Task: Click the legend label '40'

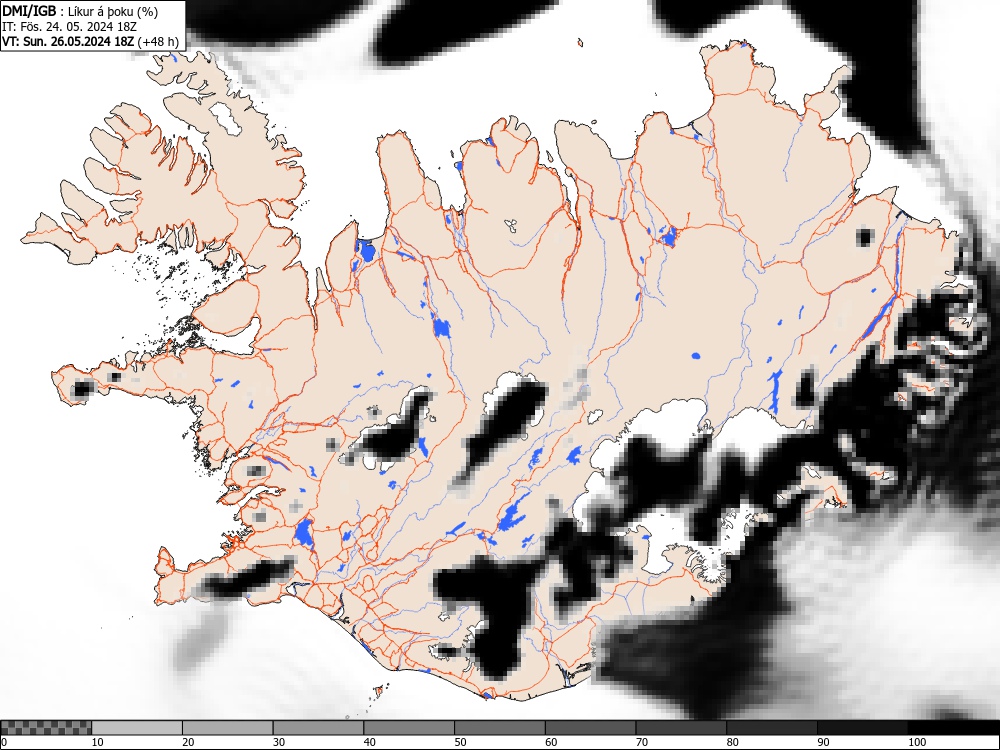Action: click(369, 742)
